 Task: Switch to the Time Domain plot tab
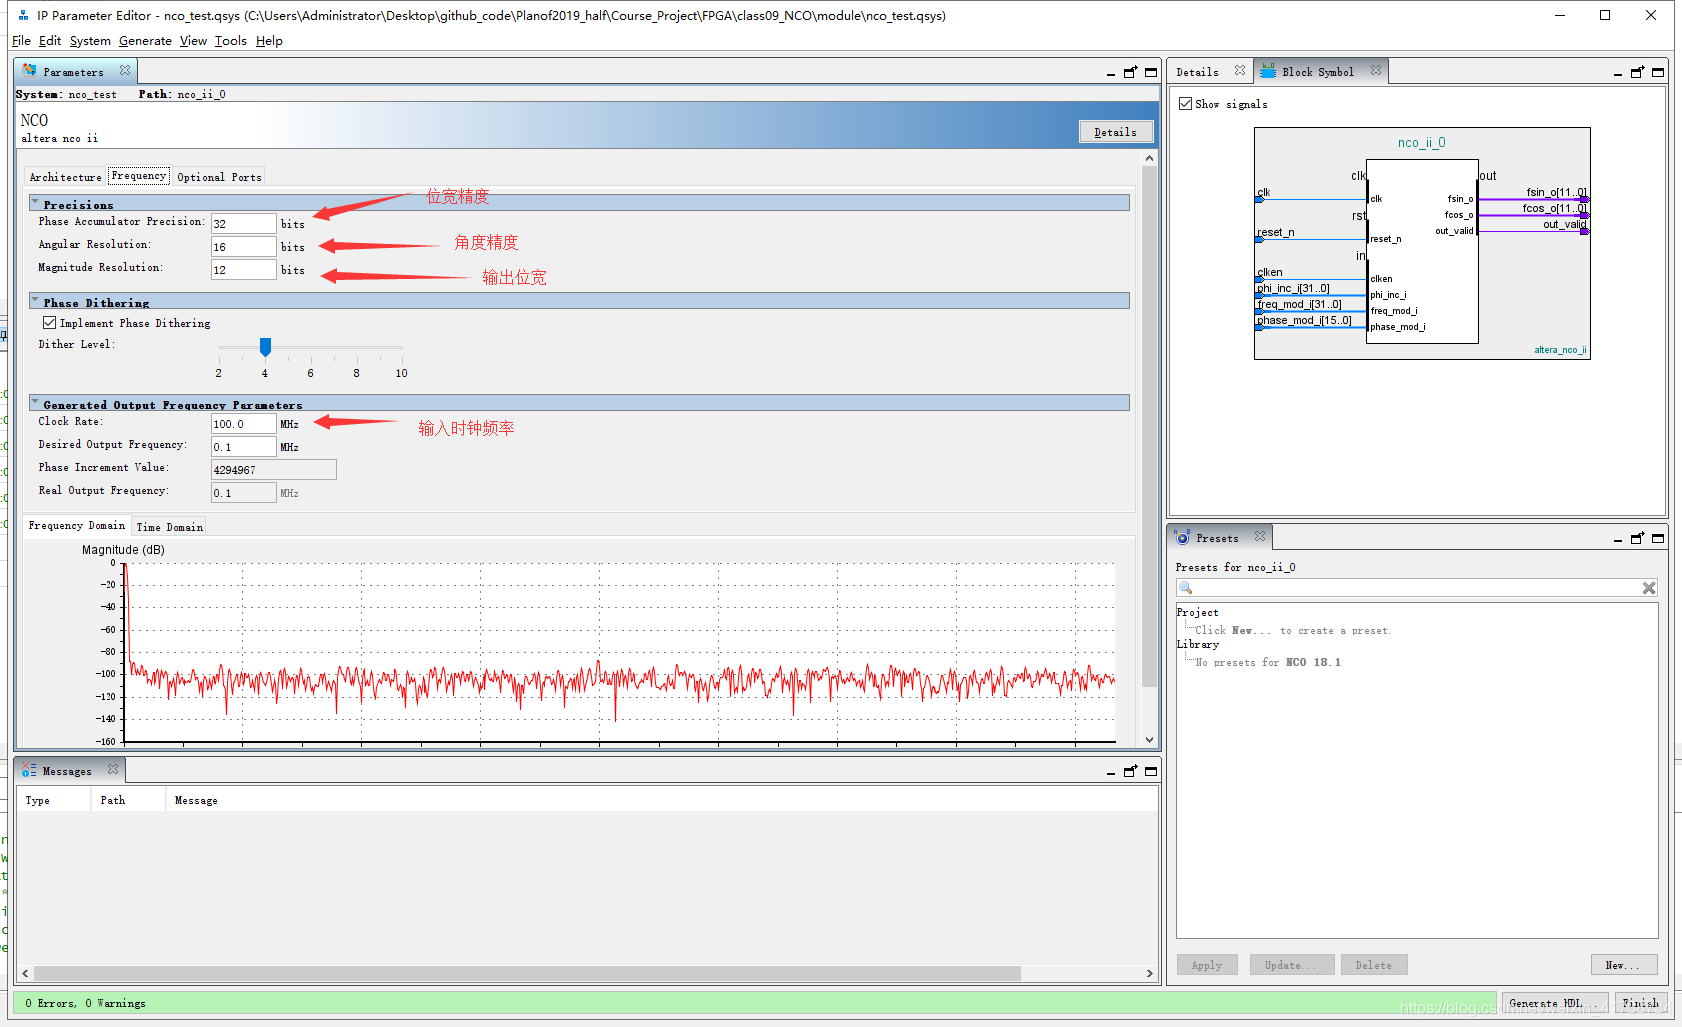tap(169, 527)
